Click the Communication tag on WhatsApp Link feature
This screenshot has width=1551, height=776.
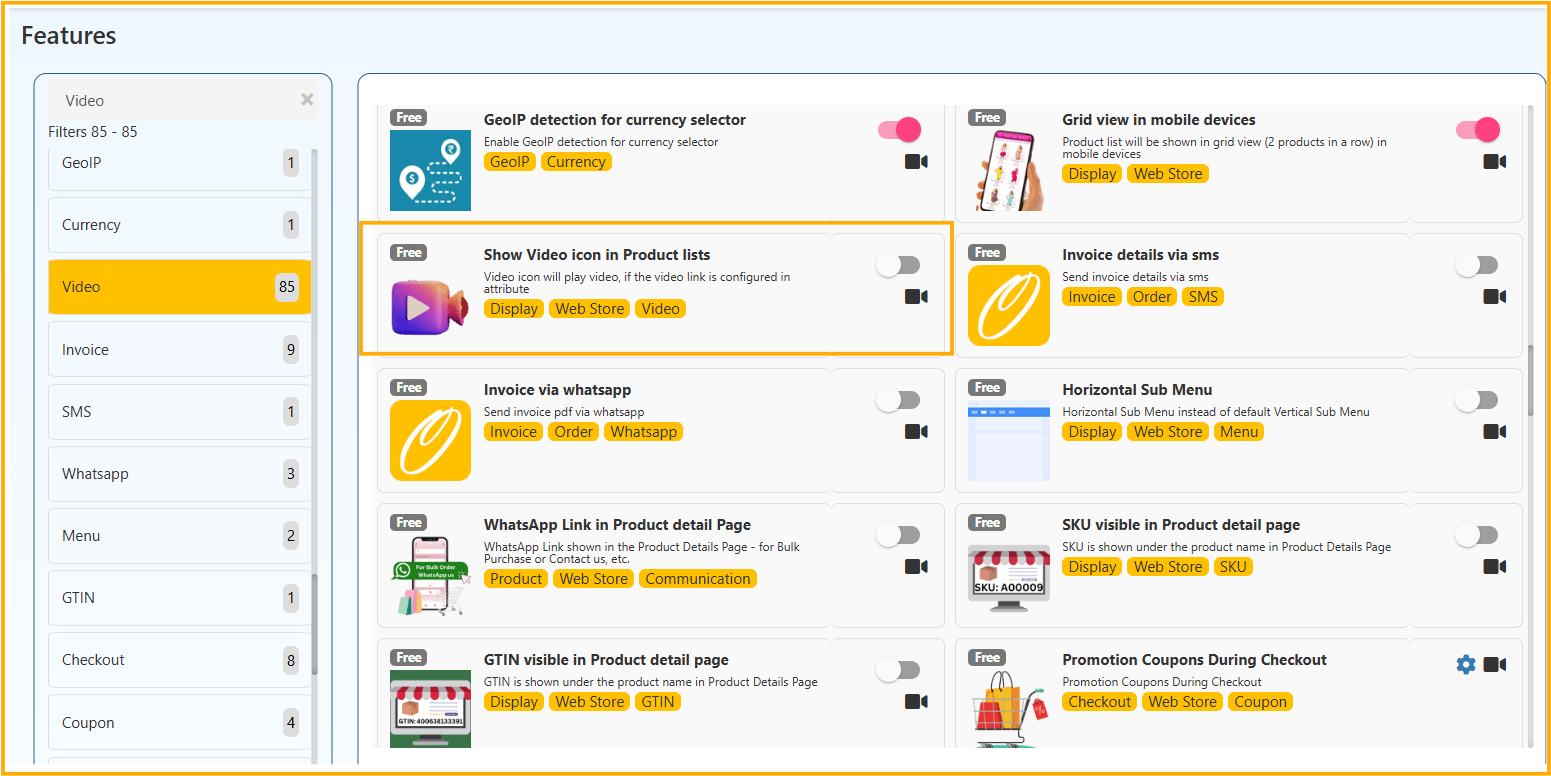point(697,579)
